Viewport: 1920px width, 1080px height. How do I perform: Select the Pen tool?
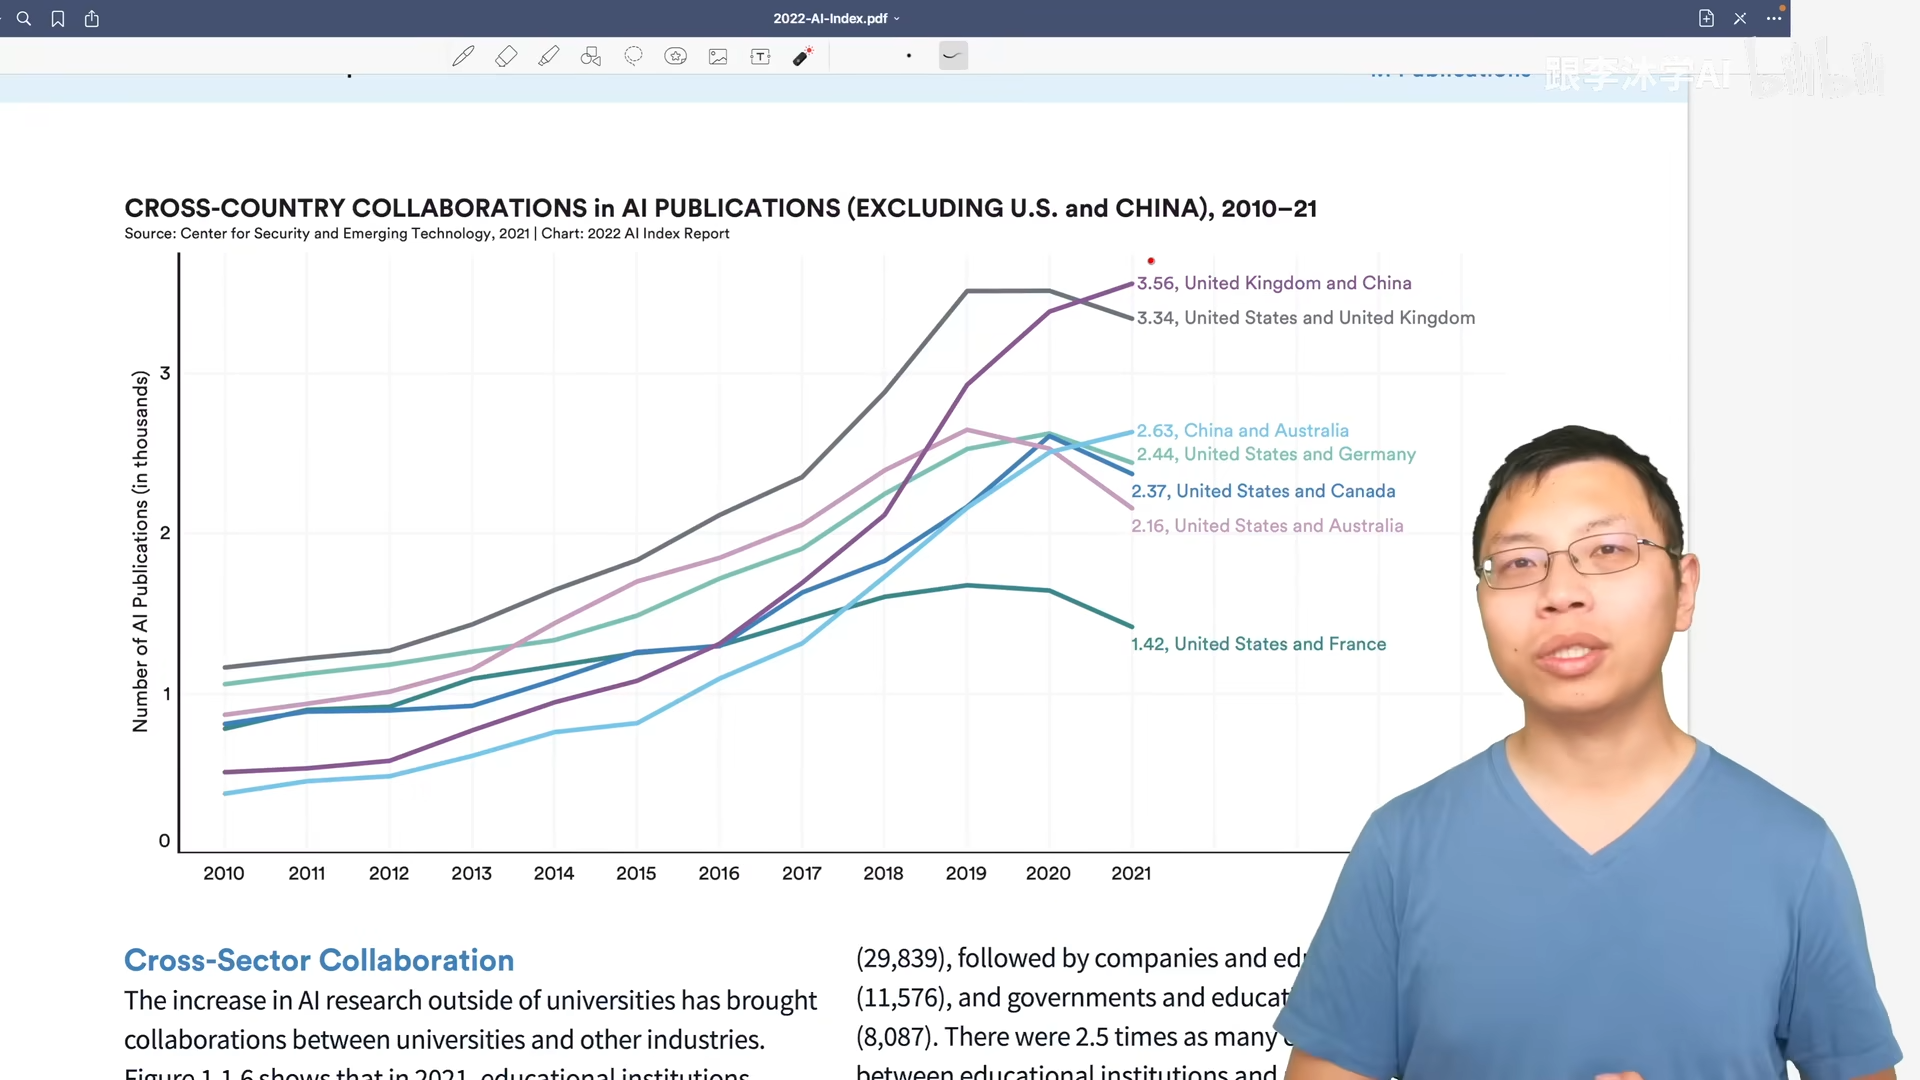tap(463, 56)
